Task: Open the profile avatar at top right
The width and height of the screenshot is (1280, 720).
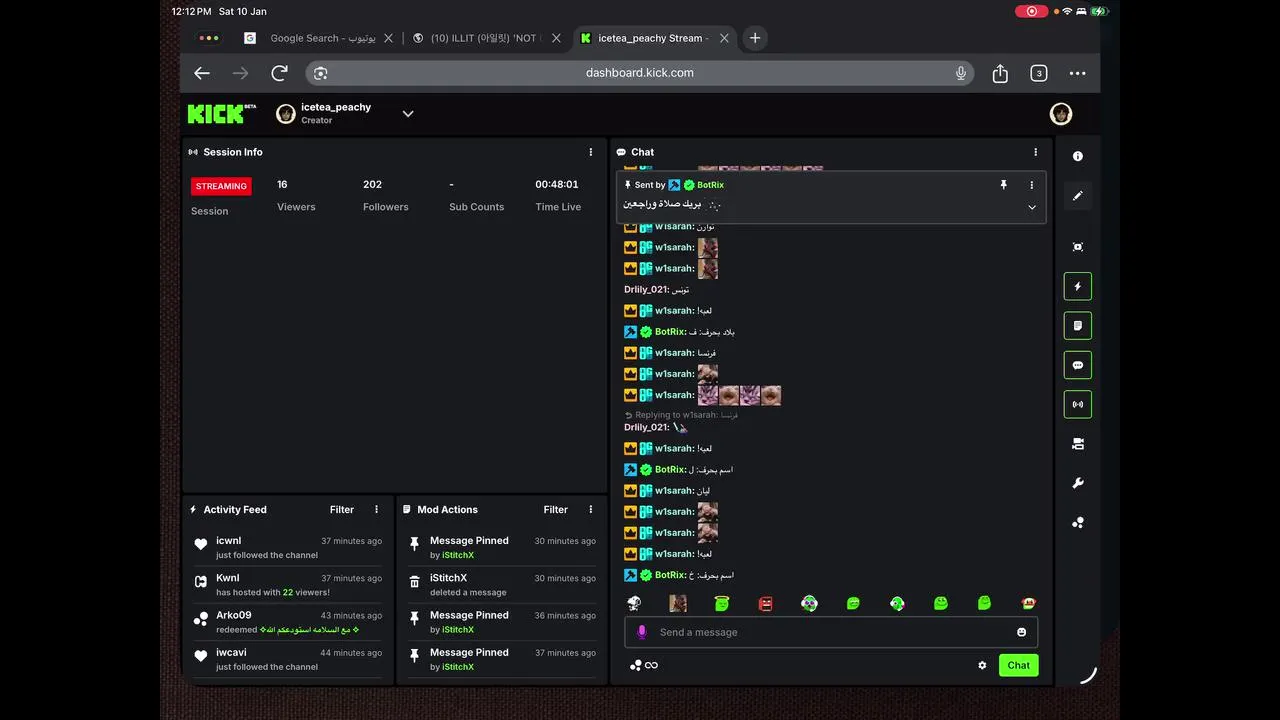Action: coord(1061,114)
